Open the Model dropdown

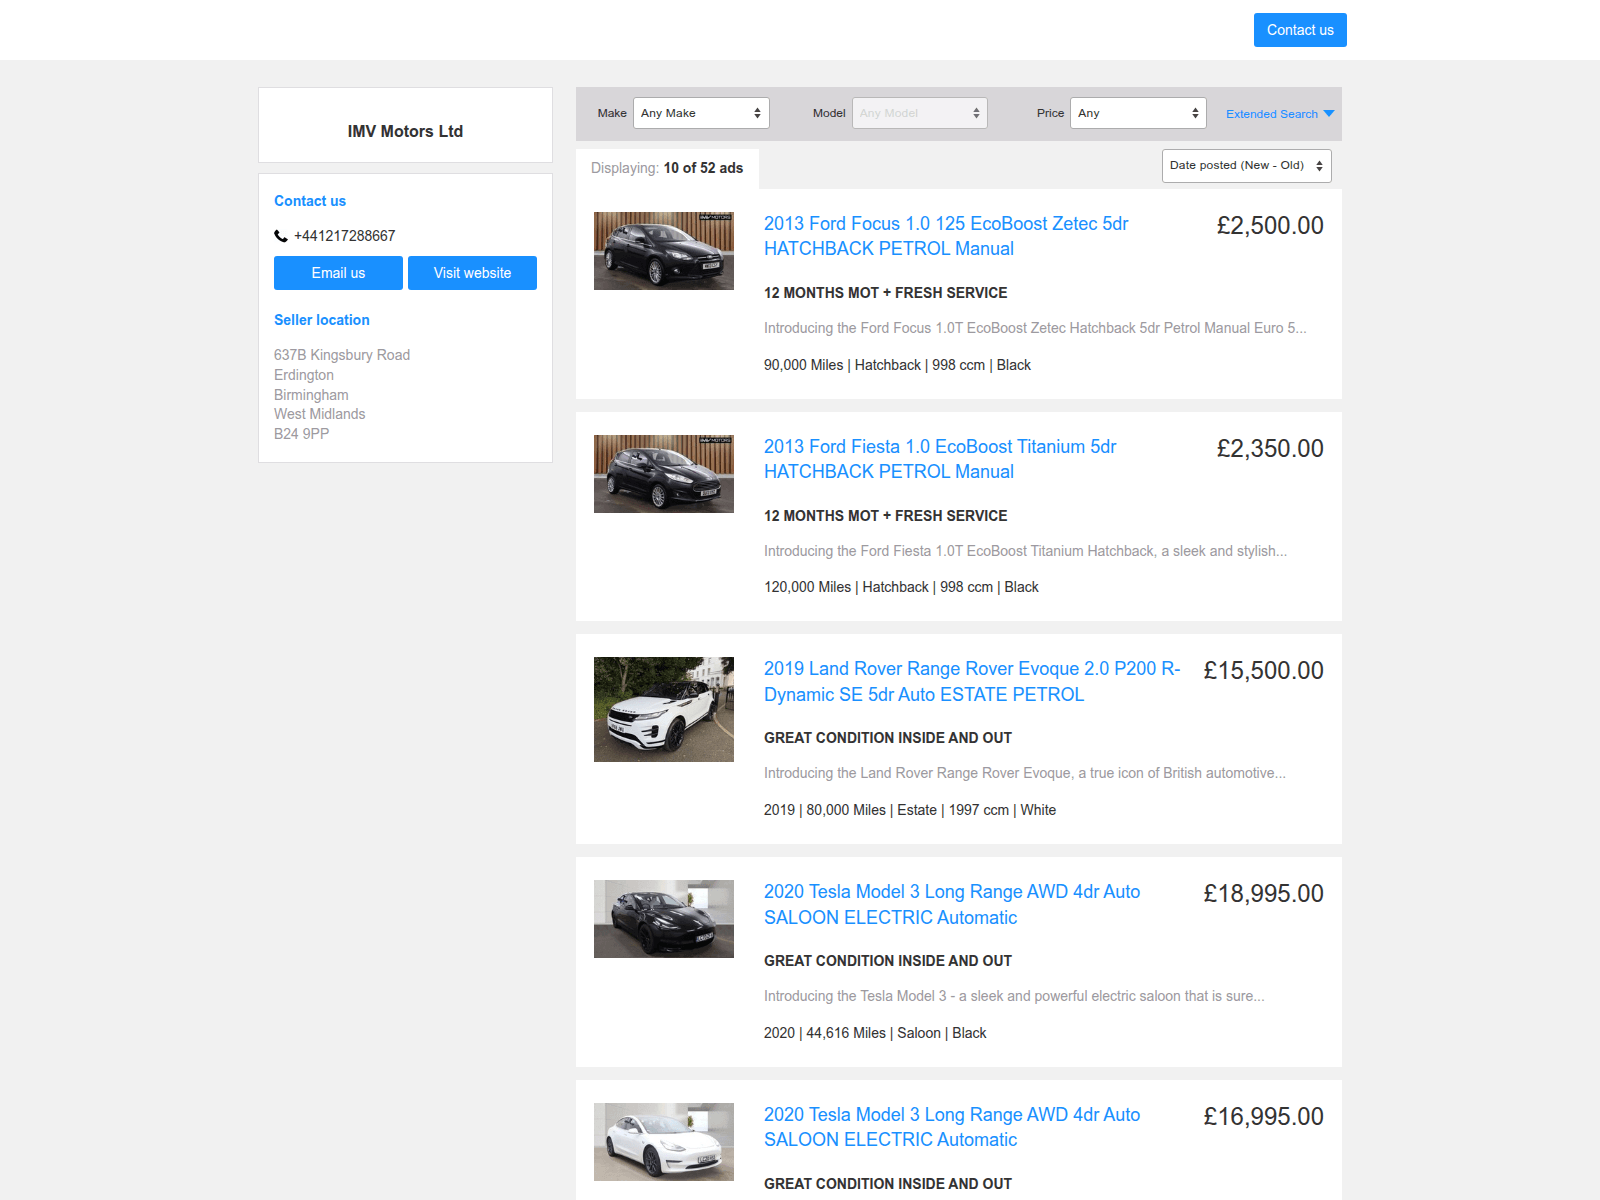coord(920,113)
